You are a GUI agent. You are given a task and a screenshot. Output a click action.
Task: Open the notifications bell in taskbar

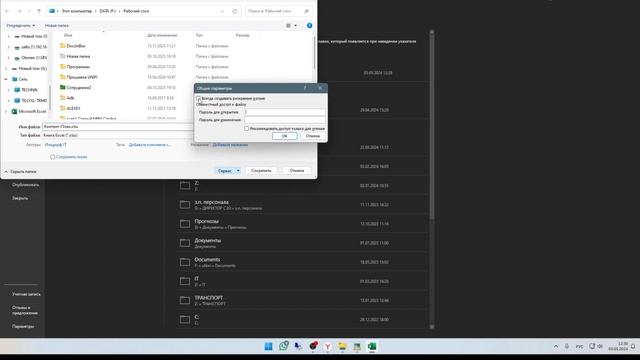click(x=633, y=347)
